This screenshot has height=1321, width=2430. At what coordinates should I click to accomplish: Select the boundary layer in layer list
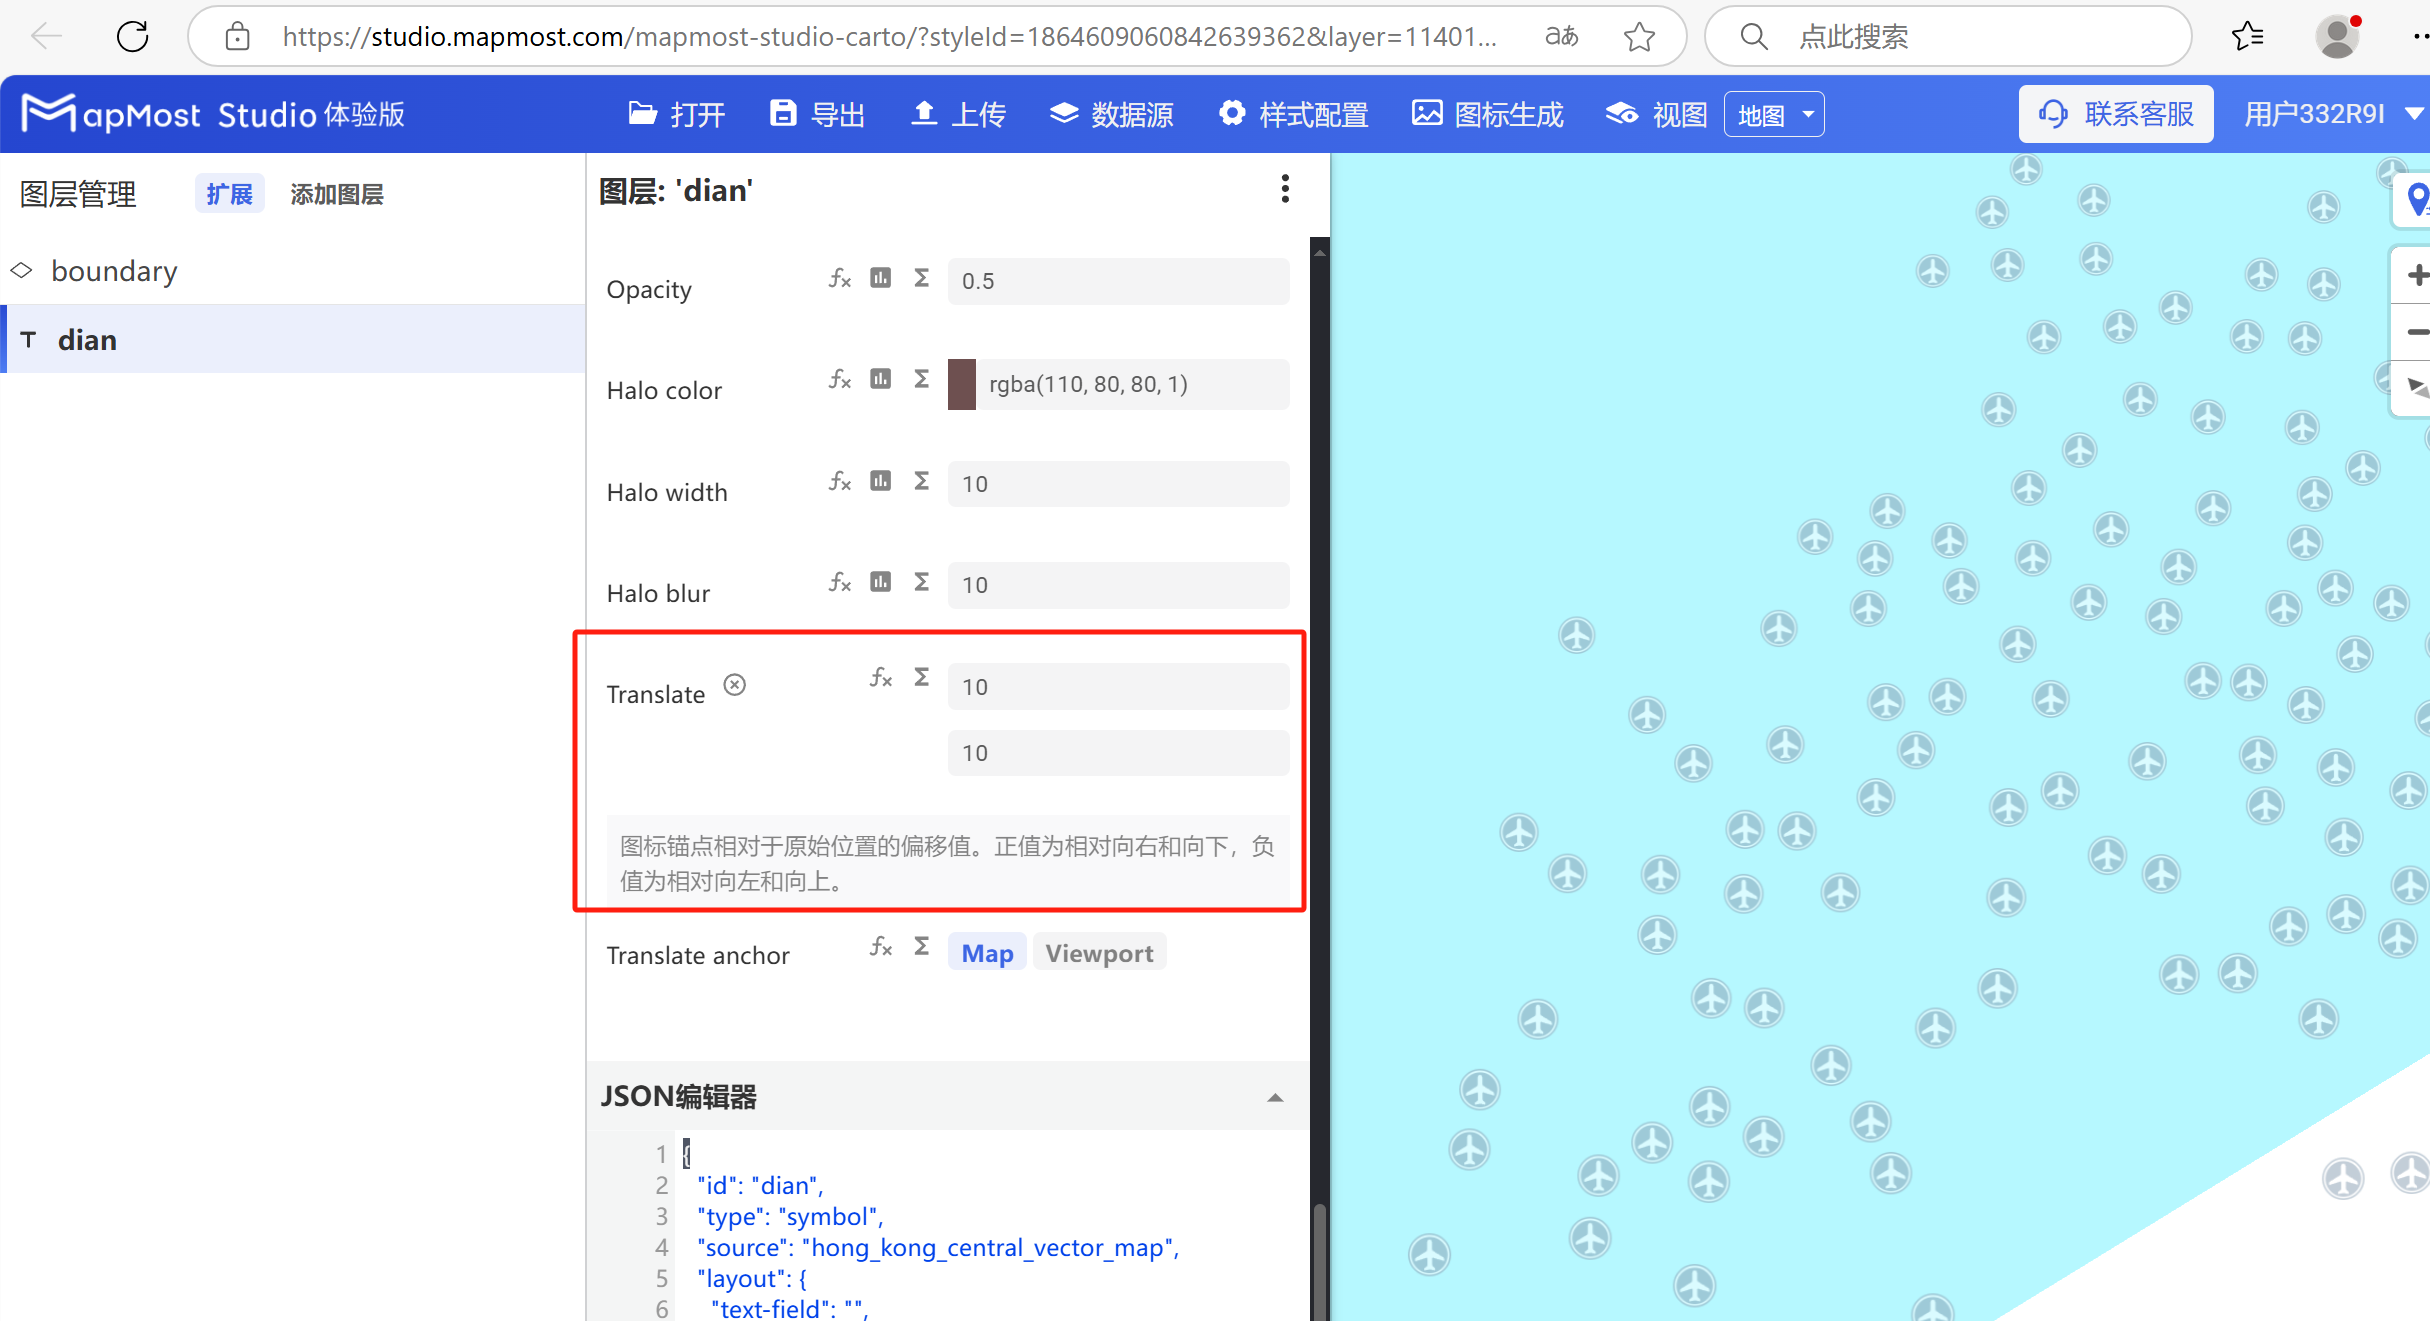[114, 270]
